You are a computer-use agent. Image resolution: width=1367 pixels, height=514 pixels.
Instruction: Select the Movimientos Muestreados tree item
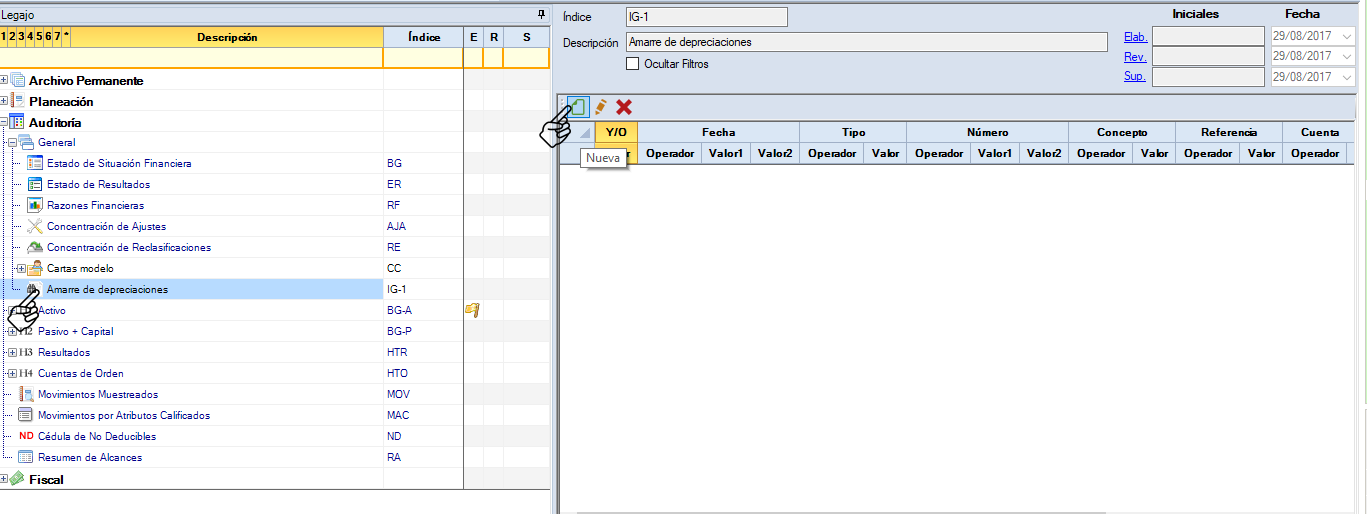pos(97,394)
